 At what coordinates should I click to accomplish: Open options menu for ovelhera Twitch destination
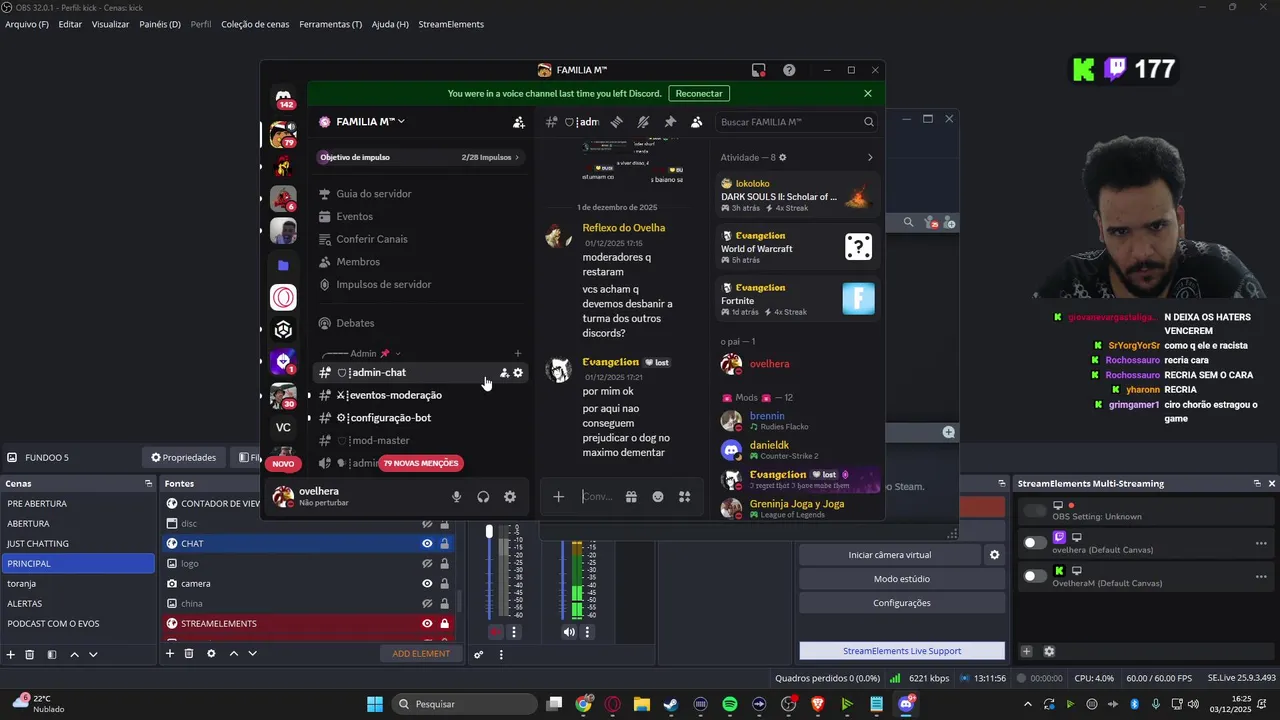pyautogui.click(x=1261, y=543)
